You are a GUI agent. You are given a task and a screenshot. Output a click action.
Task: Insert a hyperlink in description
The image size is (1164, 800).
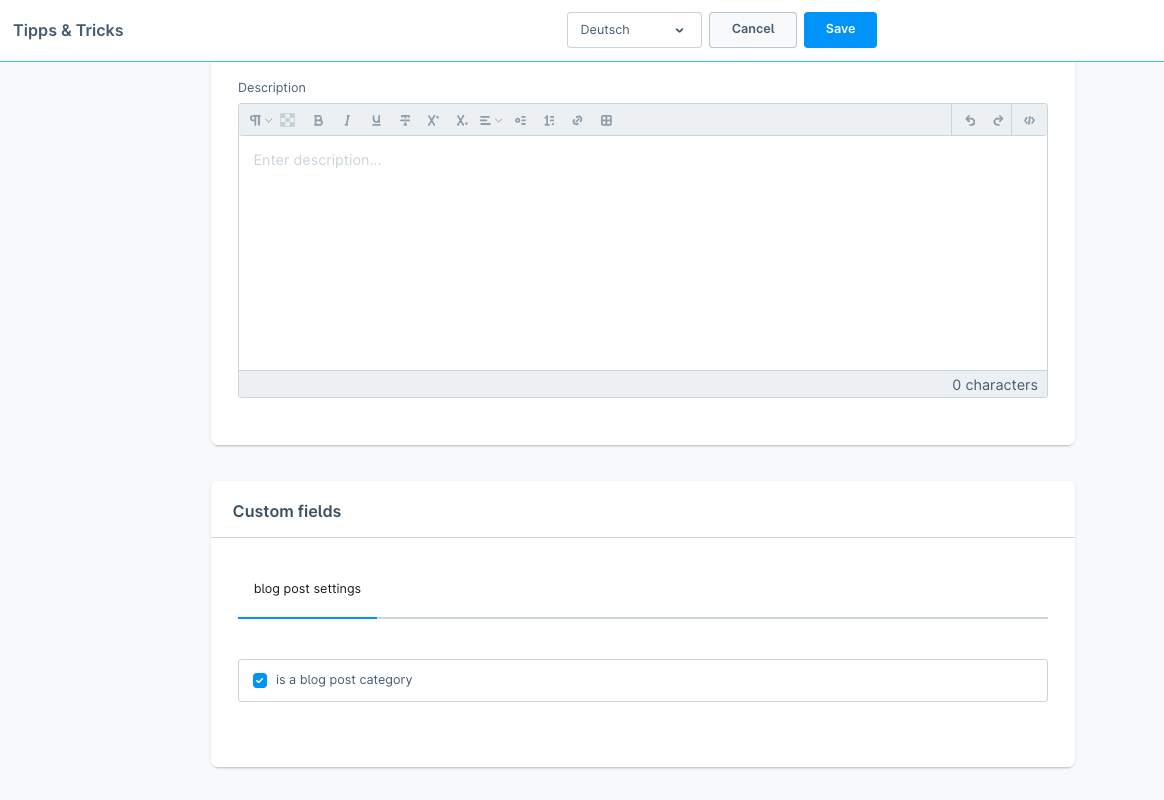pos(578,120)
